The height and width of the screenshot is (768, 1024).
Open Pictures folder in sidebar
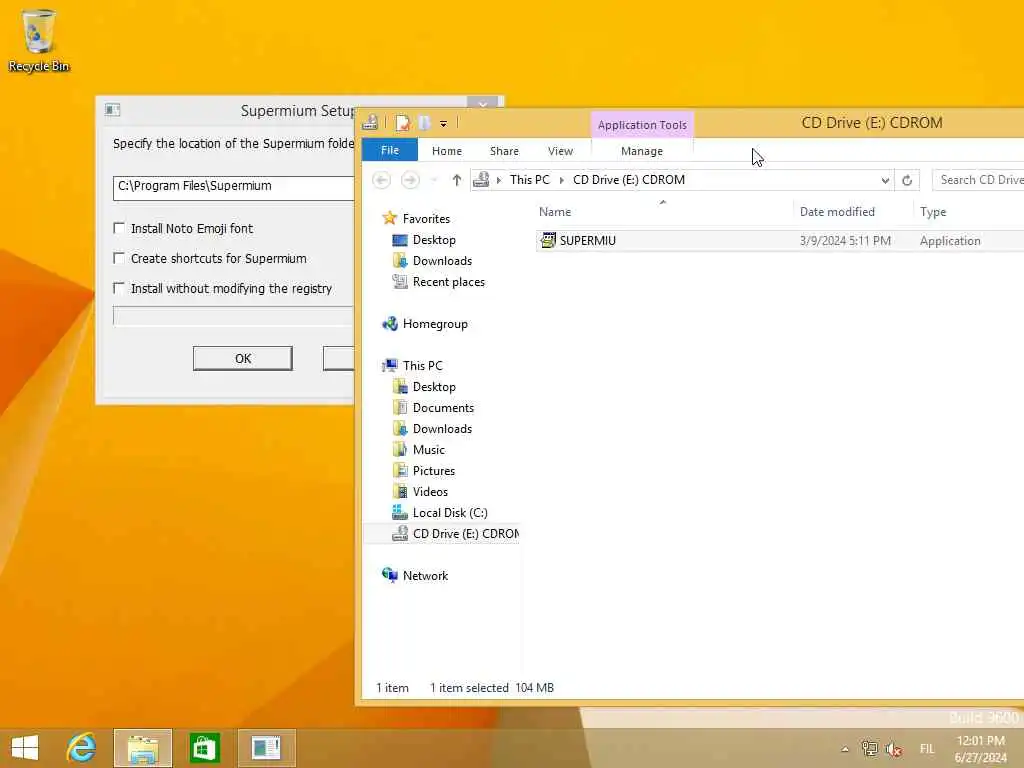pyautogui.click(x=434, y=470)
